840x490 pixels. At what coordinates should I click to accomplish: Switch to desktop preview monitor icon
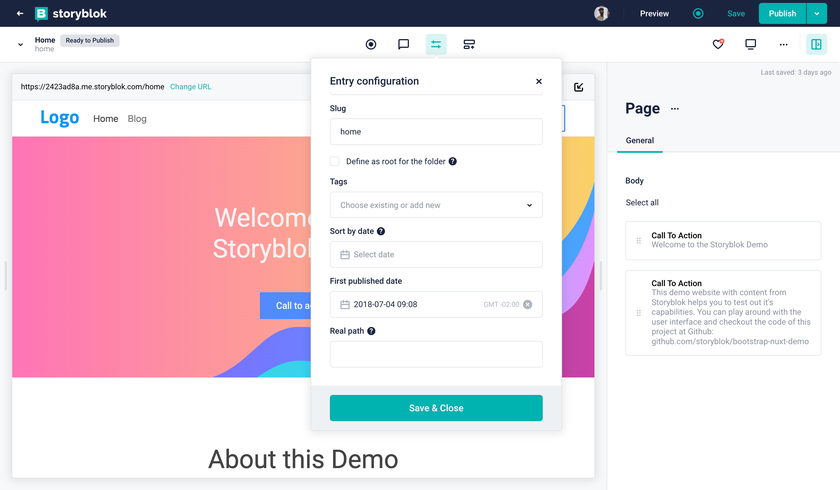coord(751,44)
